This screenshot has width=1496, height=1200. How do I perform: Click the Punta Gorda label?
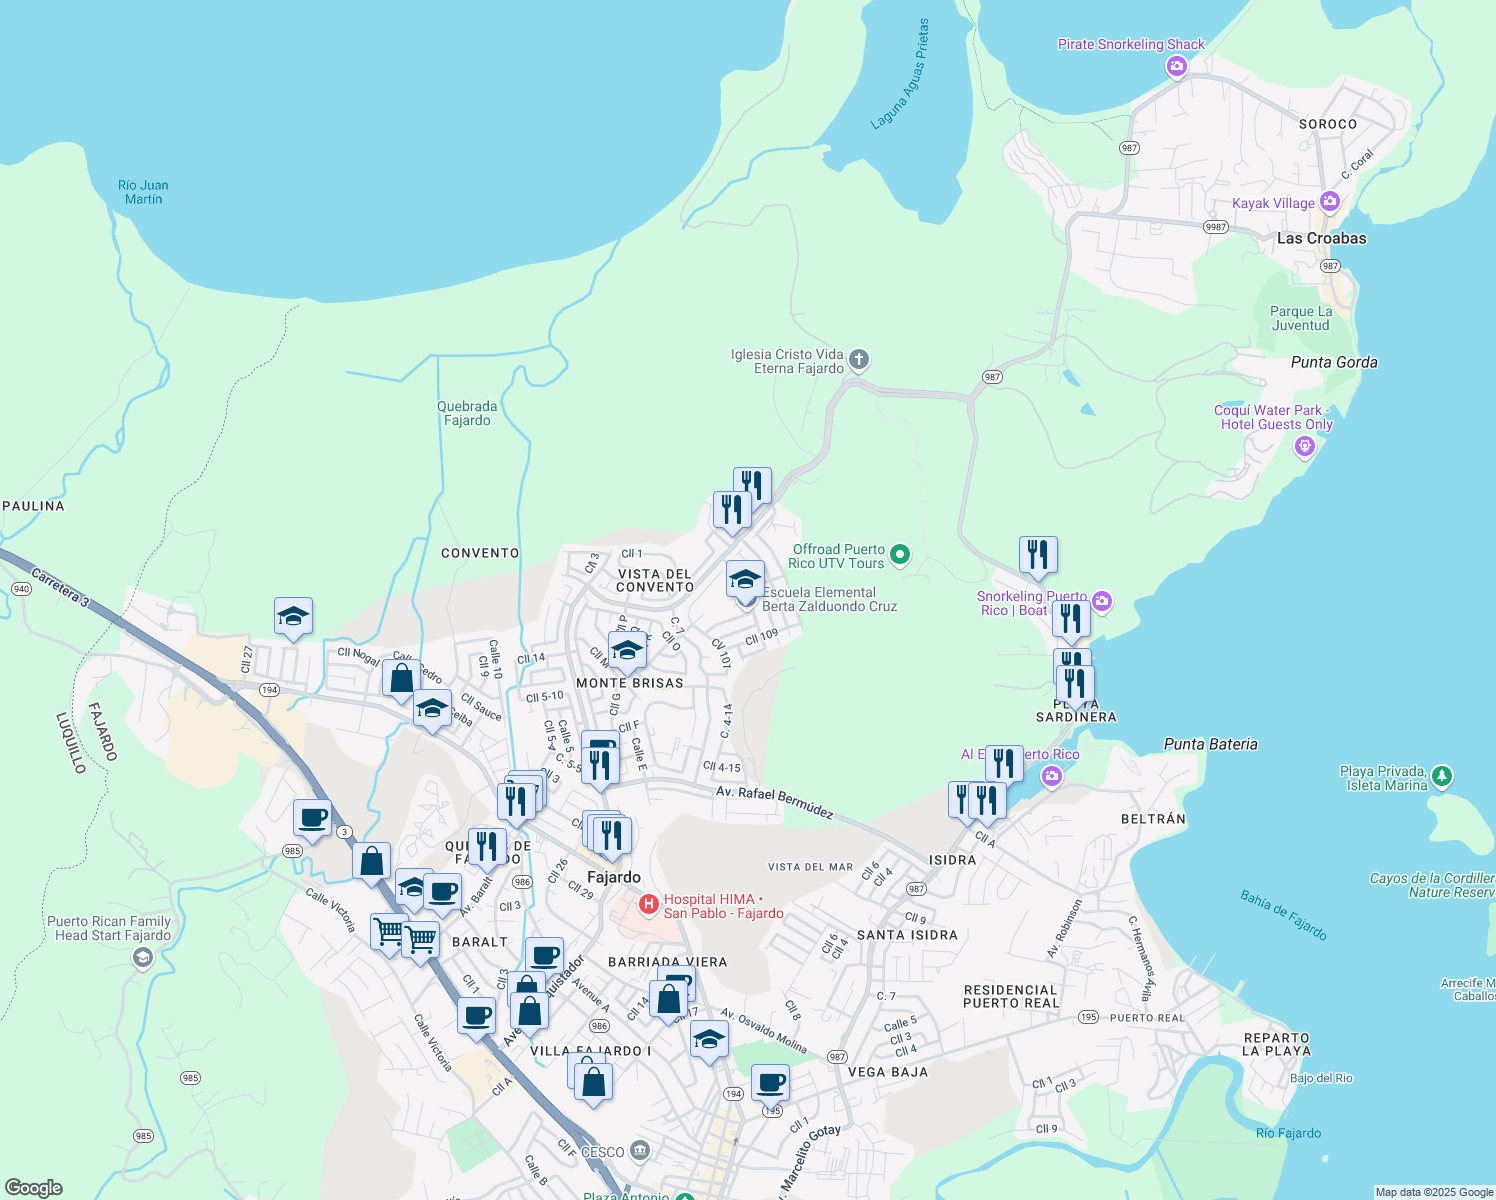coord(1334,362)
